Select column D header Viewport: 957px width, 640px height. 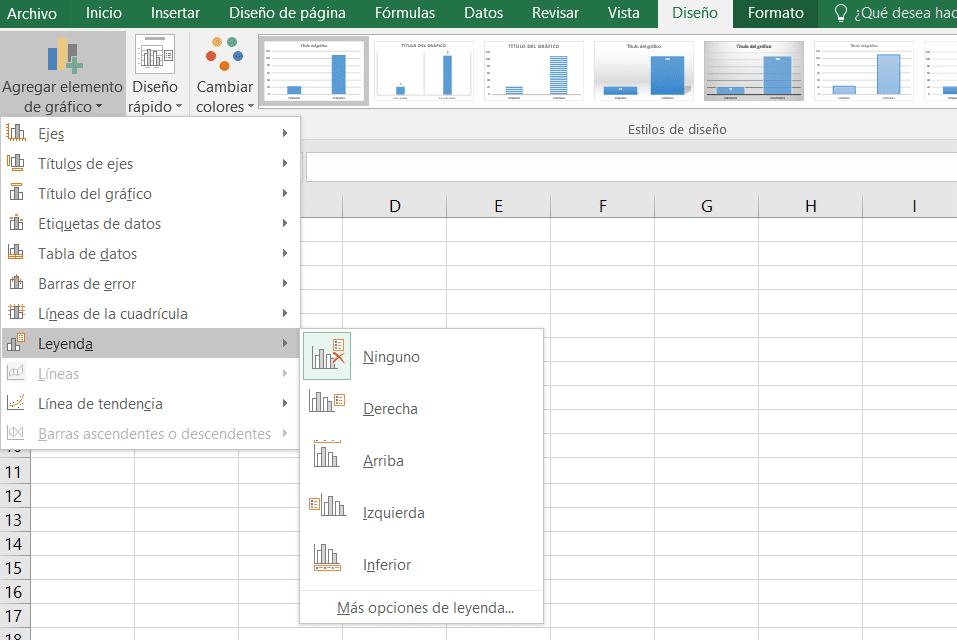tap(394, 206)
